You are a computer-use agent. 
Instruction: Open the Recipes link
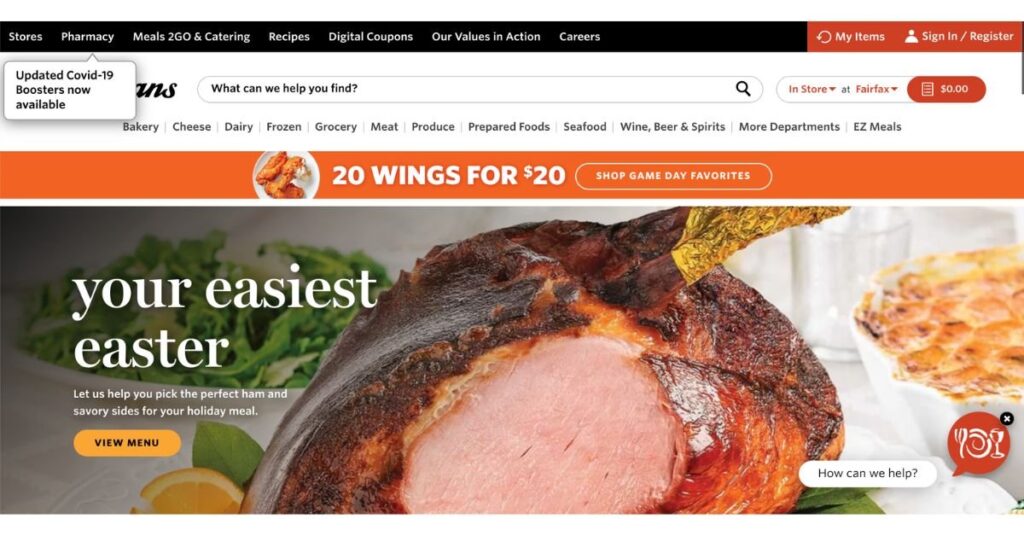click(289, 37)
